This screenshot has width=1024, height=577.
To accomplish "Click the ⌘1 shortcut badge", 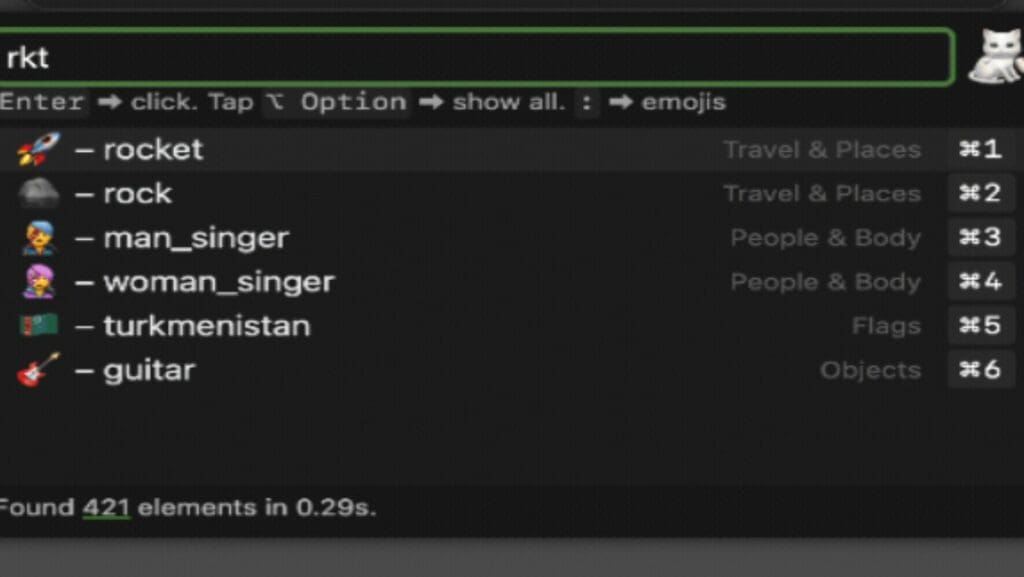I will tap(980, 149).
